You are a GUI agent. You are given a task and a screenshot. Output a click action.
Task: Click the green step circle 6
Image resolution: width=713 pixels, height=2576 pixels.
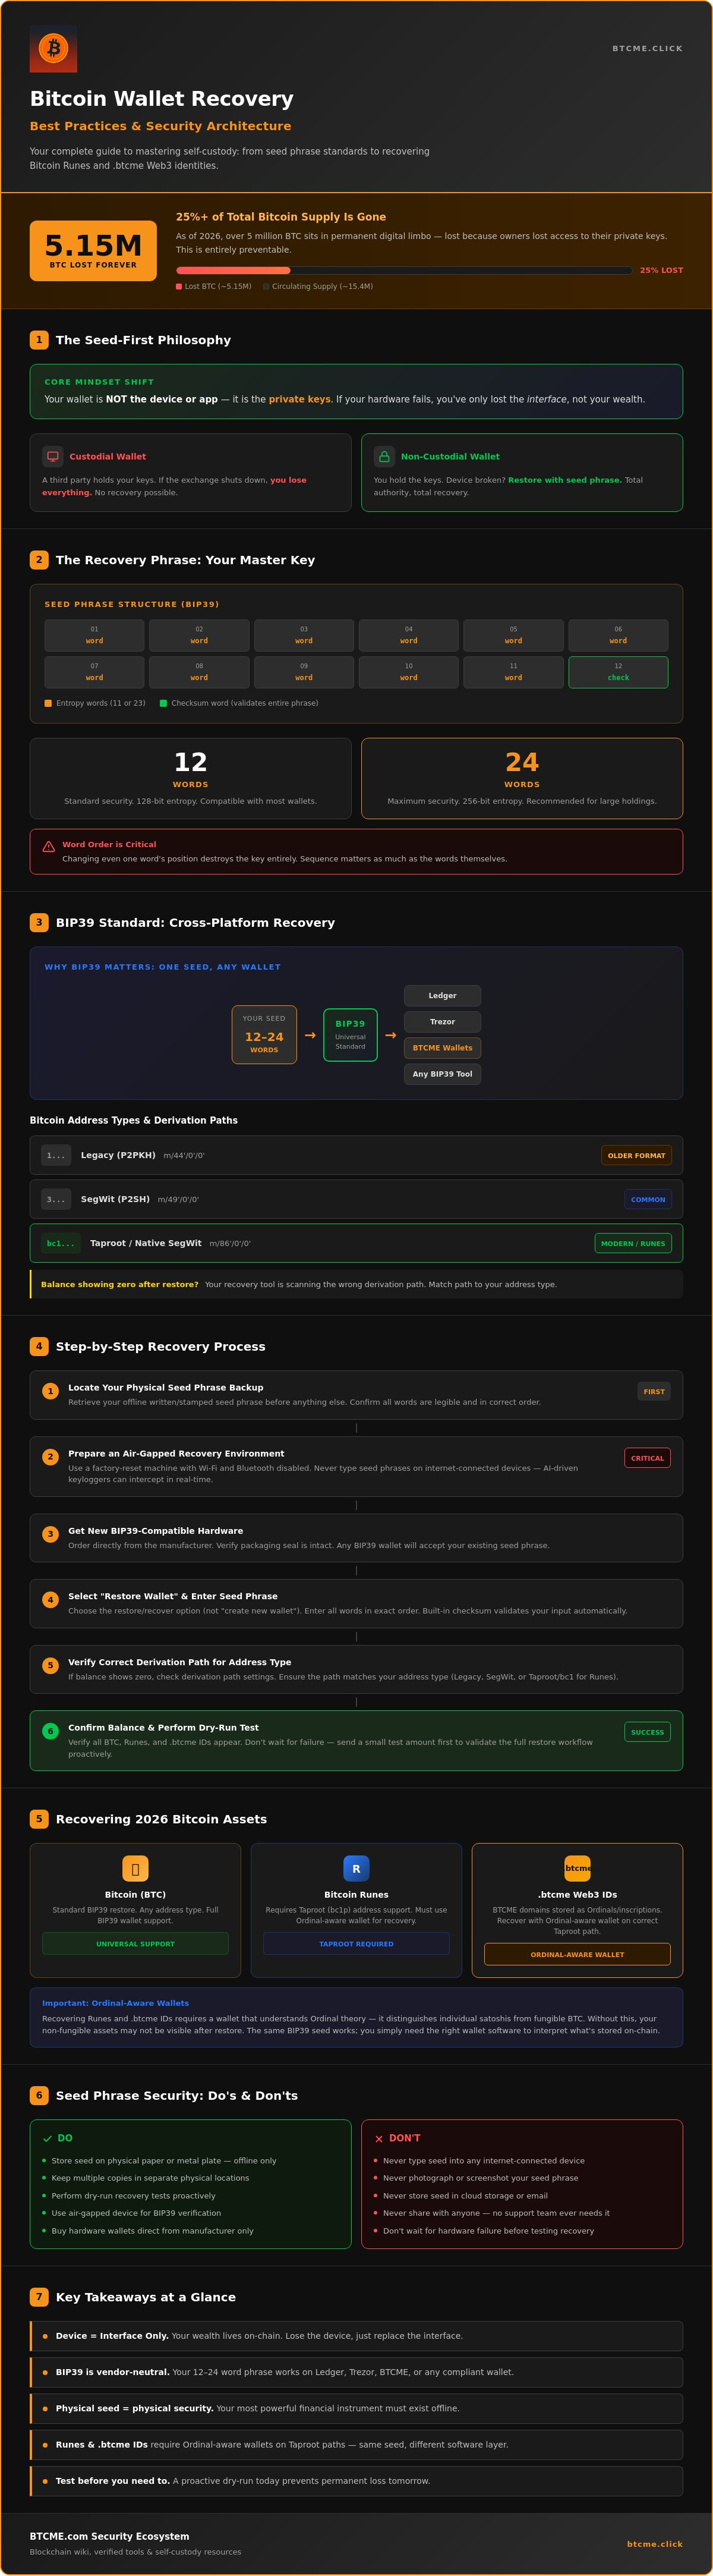click(x=50, y=1731)
